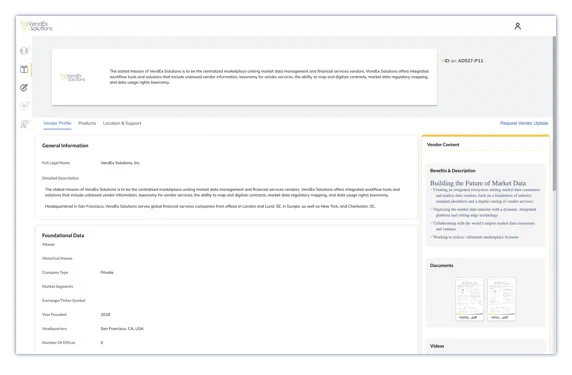Click the page vertical scrollbar
The image size is (572, 375).
pos(554,113)
